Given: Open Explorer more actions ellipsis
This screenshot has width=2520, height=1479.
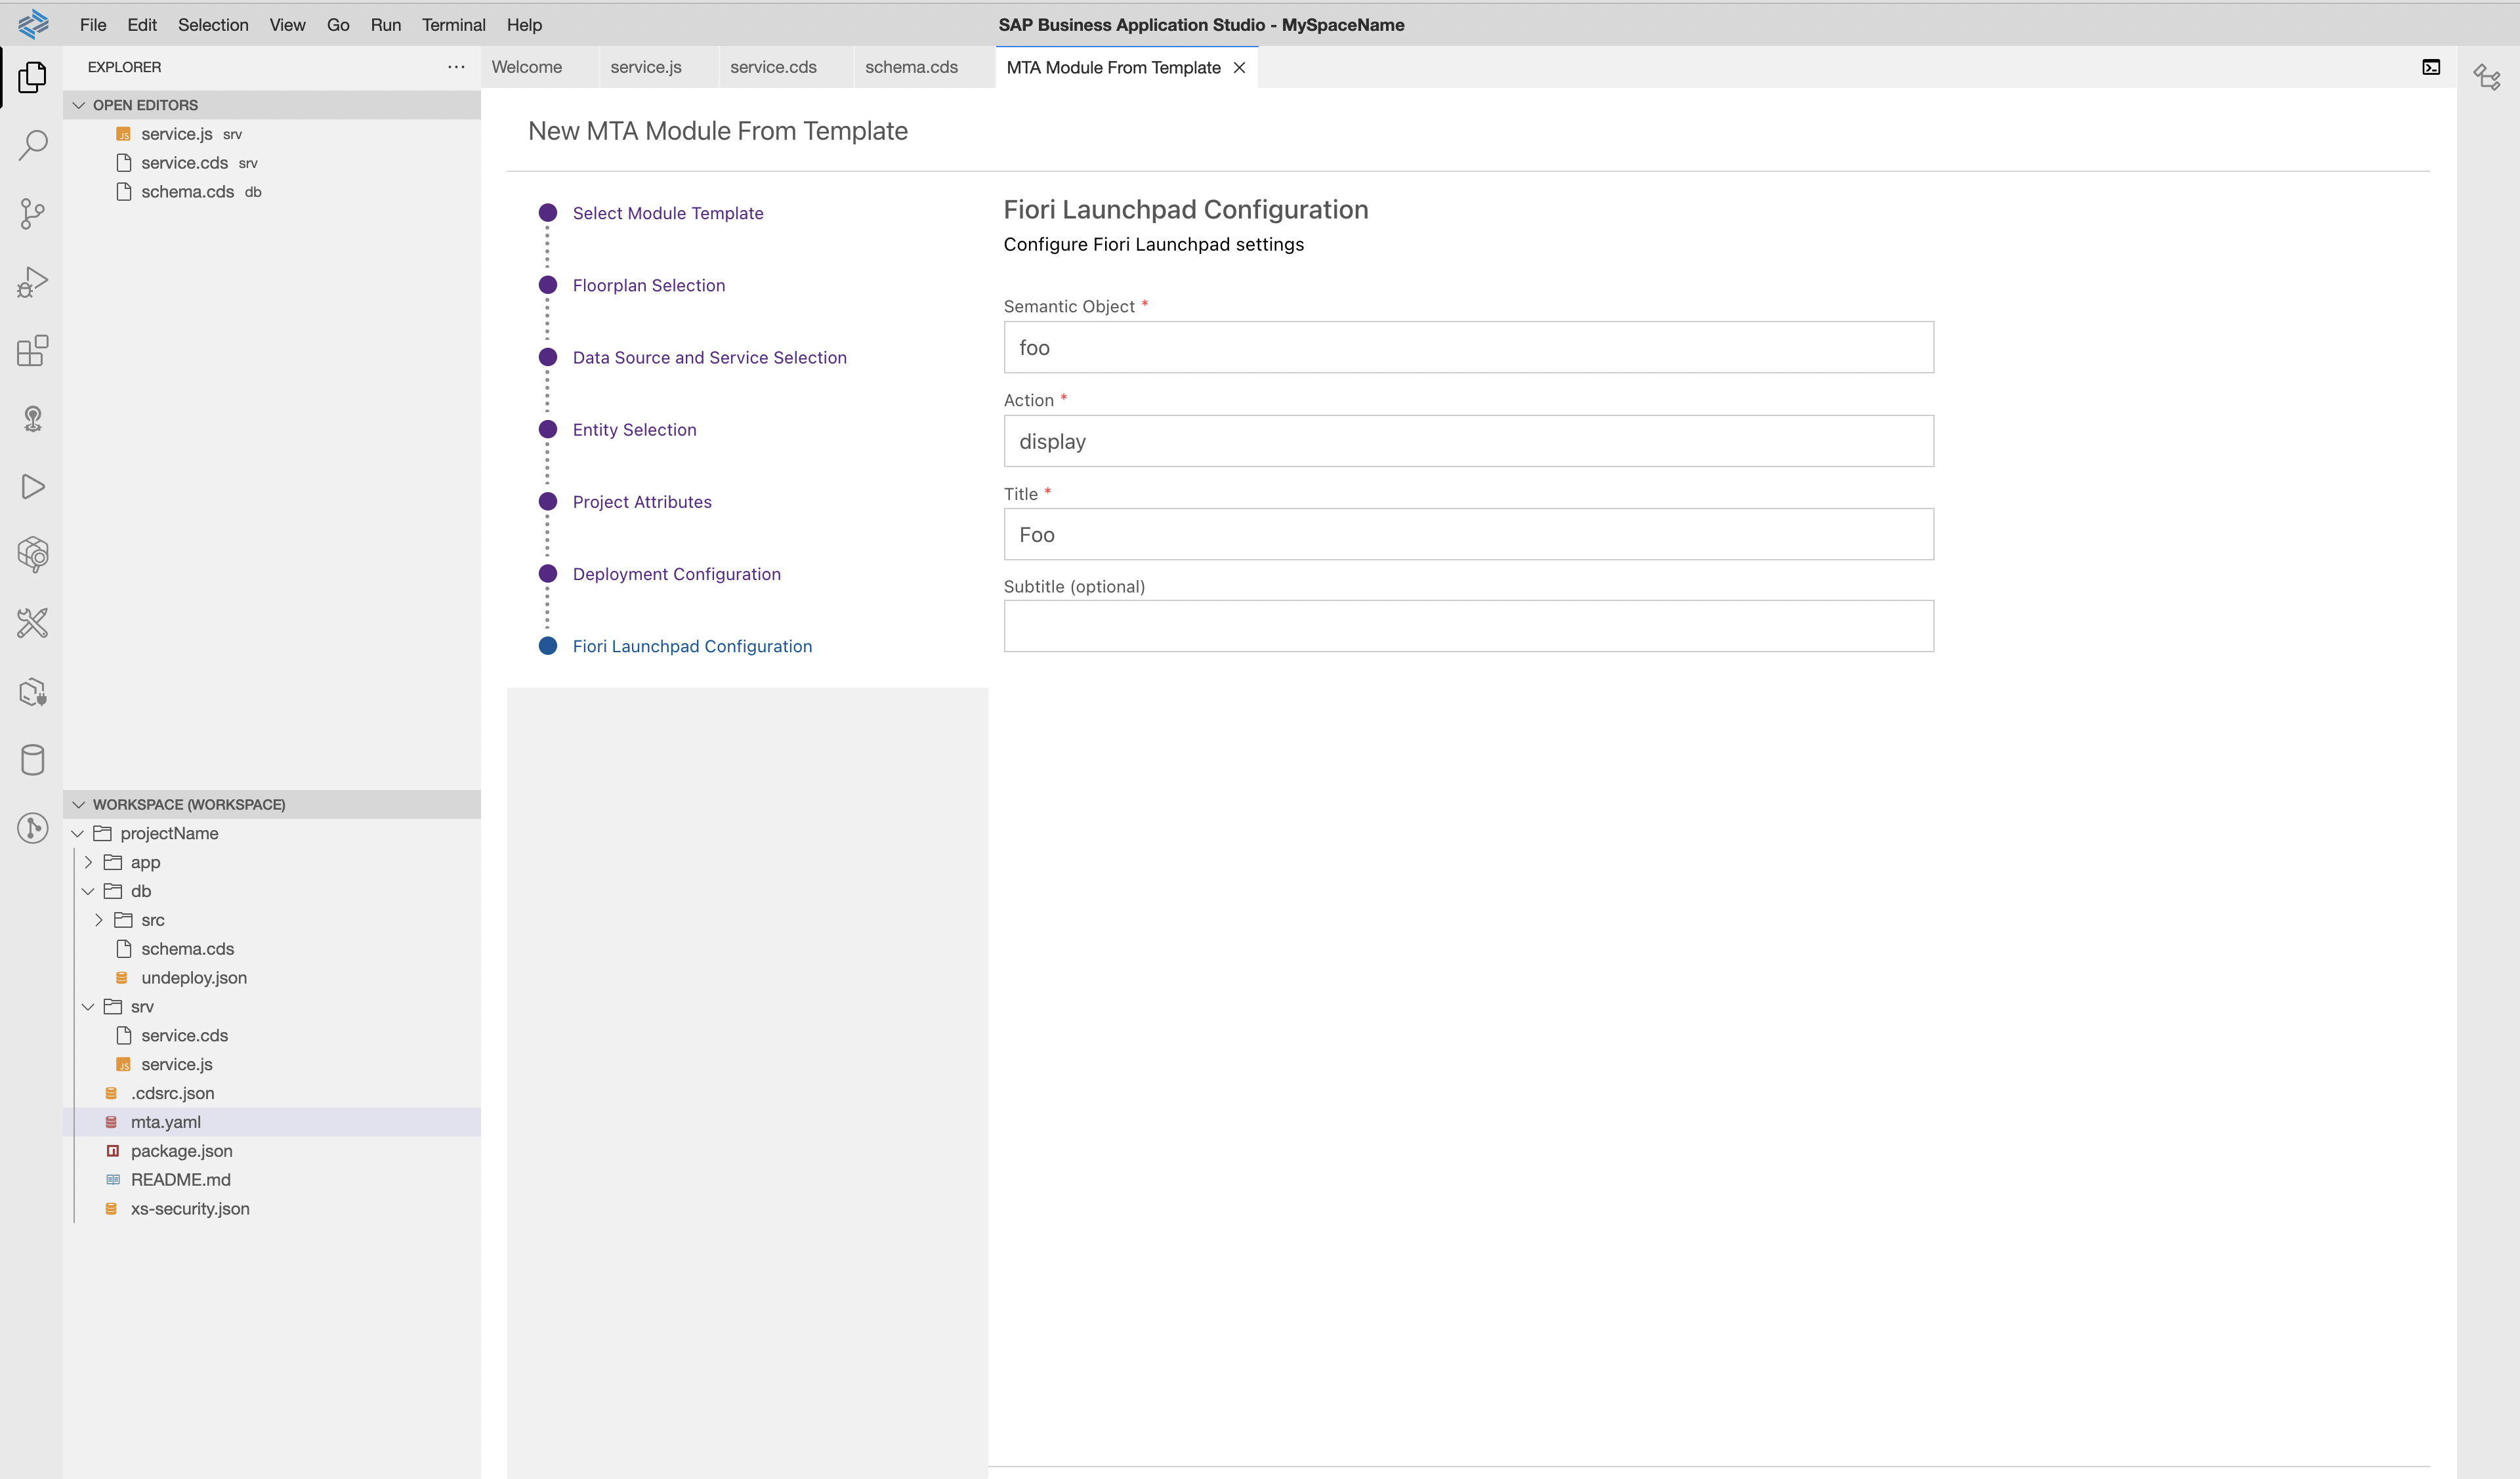Looking at the screenshot, I should pyautogui.click(x=456, y=67).
